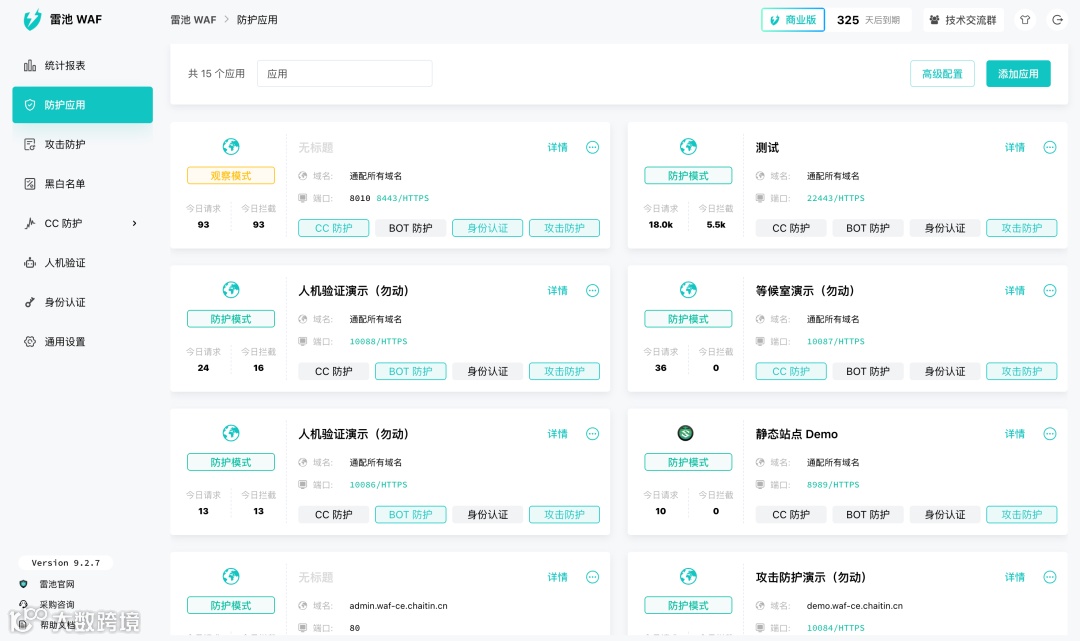Open more options for admin.waf-ce.chaitin.cn app
The width and height of the screenshot is (1080, 641).
tap(592, 577)
